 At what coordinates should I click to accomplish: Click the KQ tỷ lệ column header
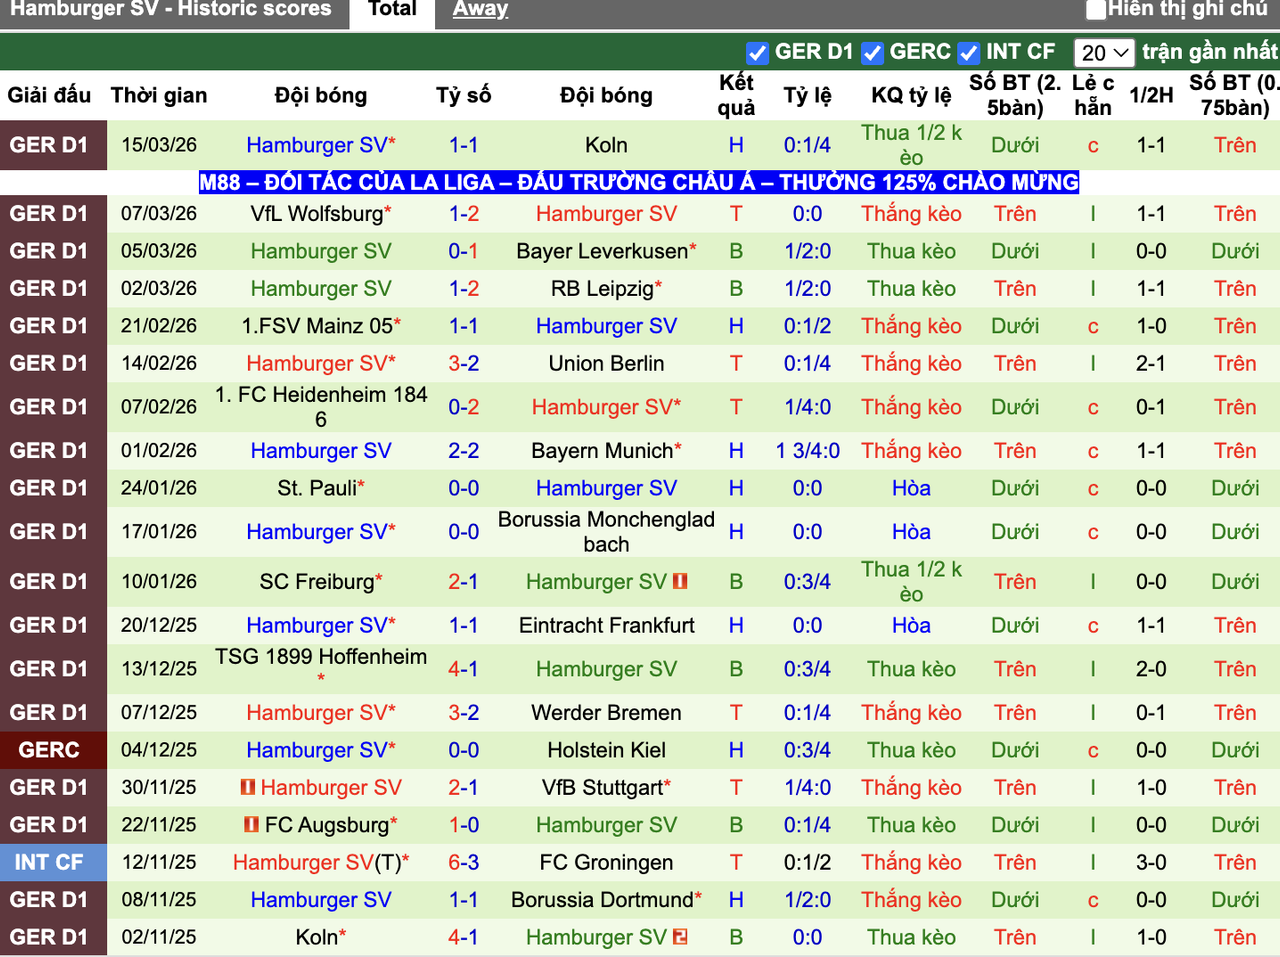tap(911, 95)
